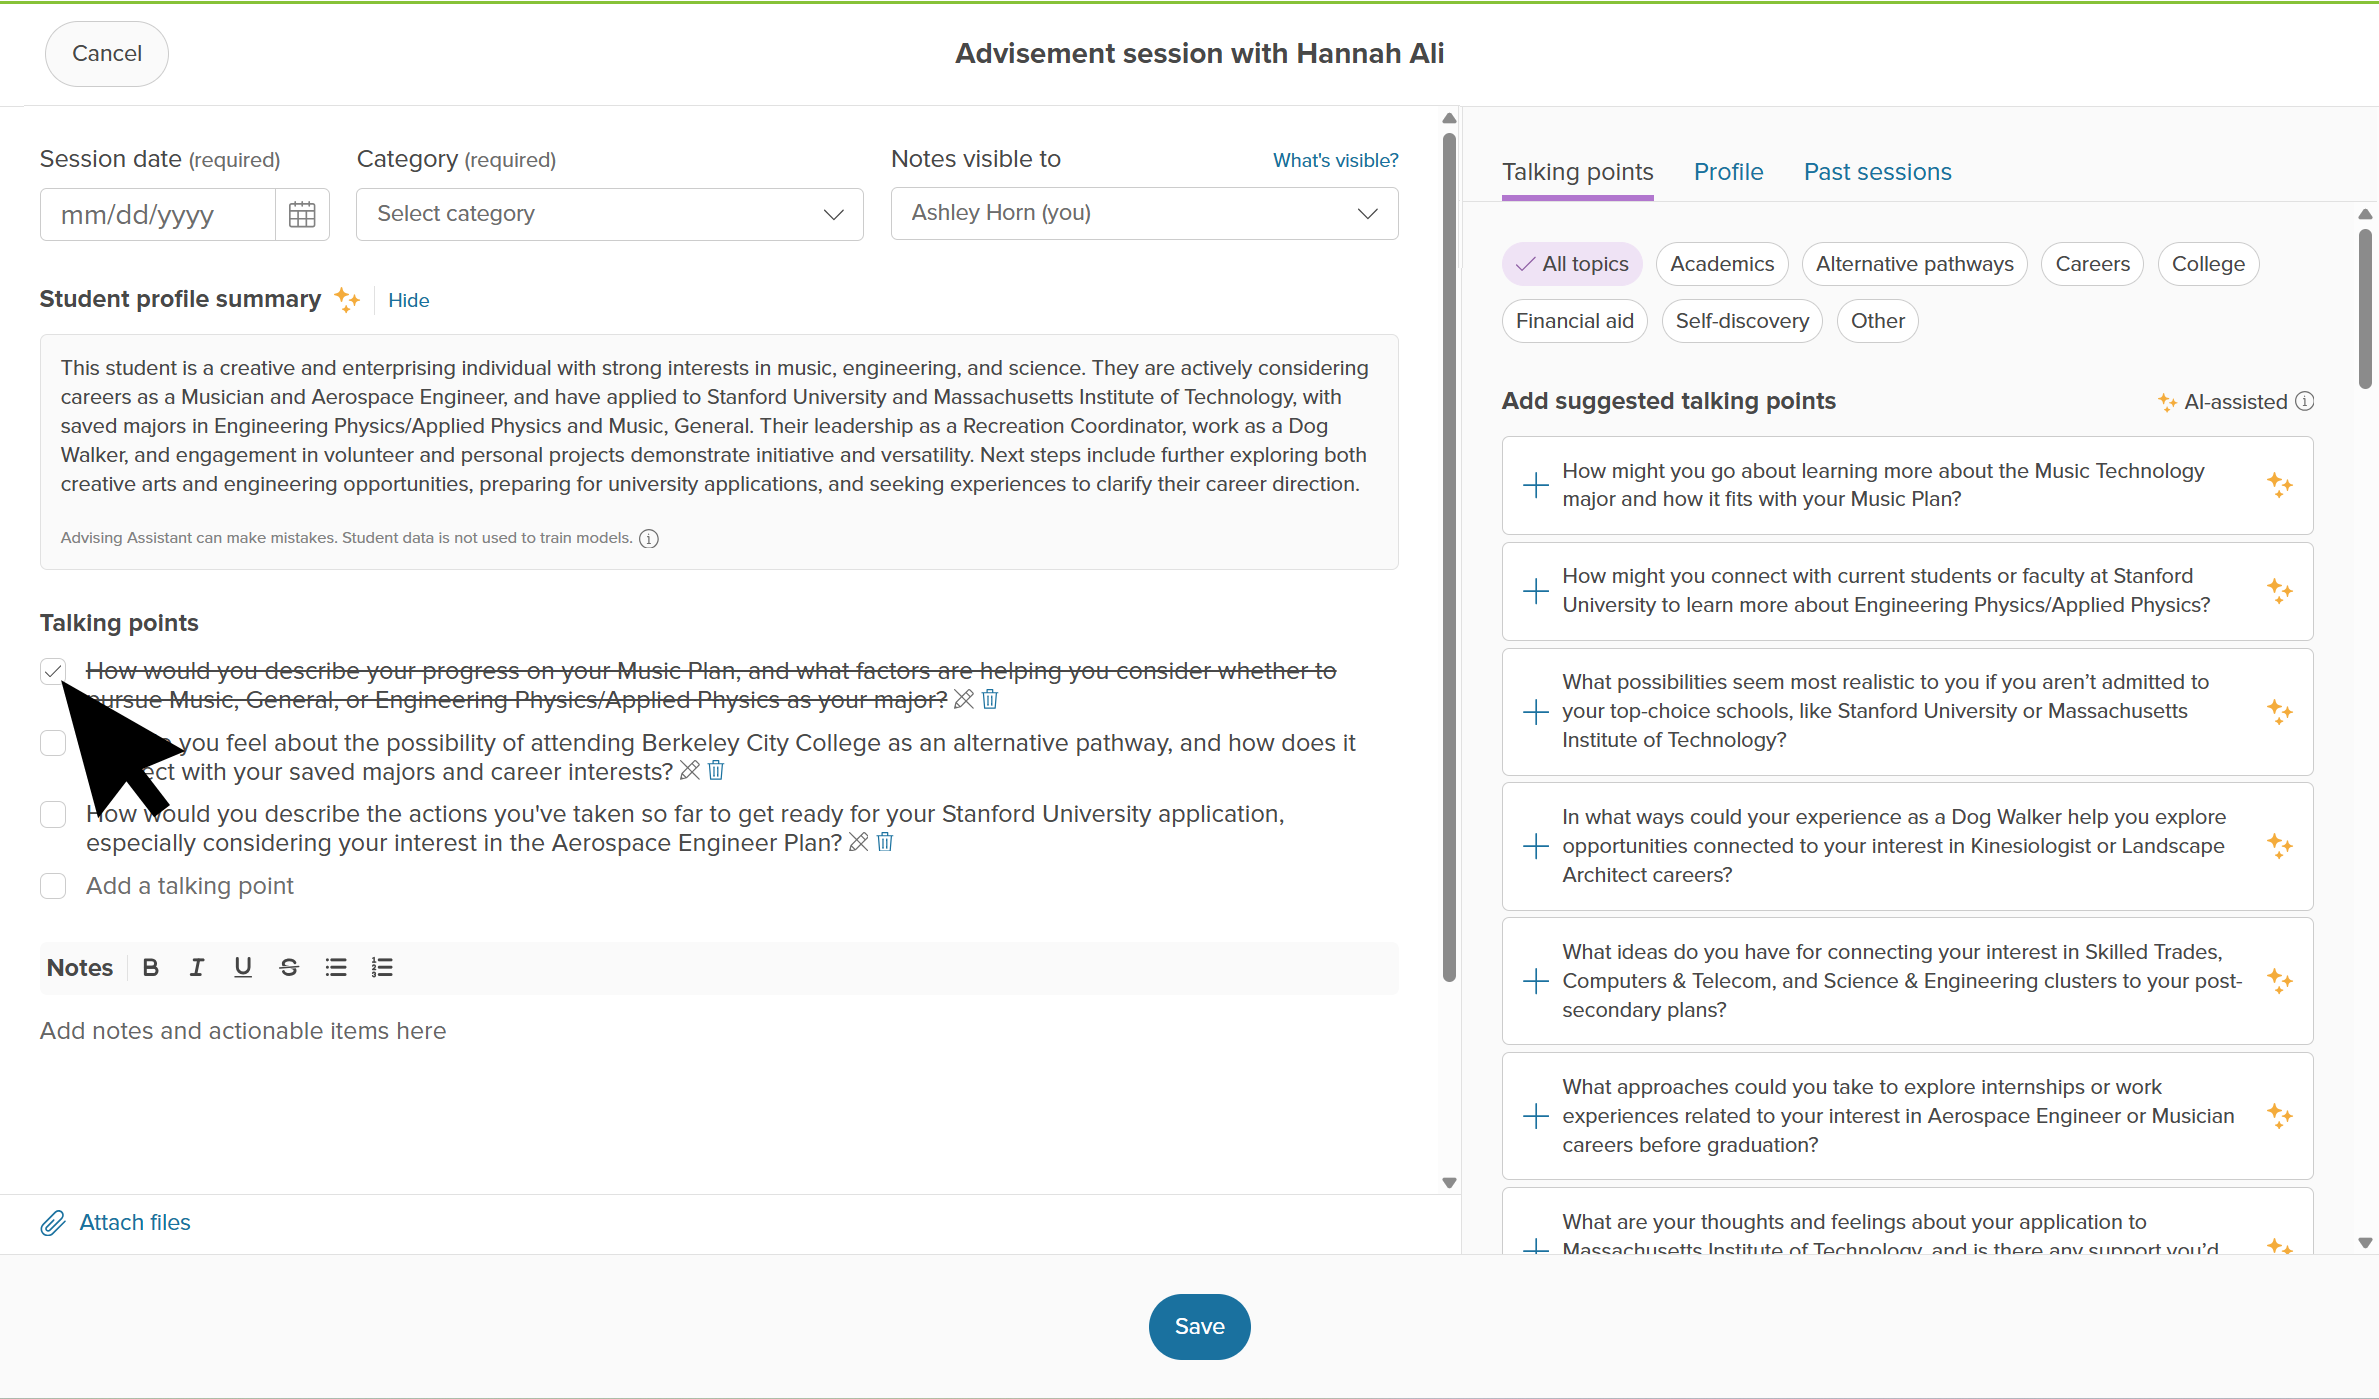Viewport: 2379px width, 1399px height.
Task: Insert a numbered list in Notes
Action: 382,968
